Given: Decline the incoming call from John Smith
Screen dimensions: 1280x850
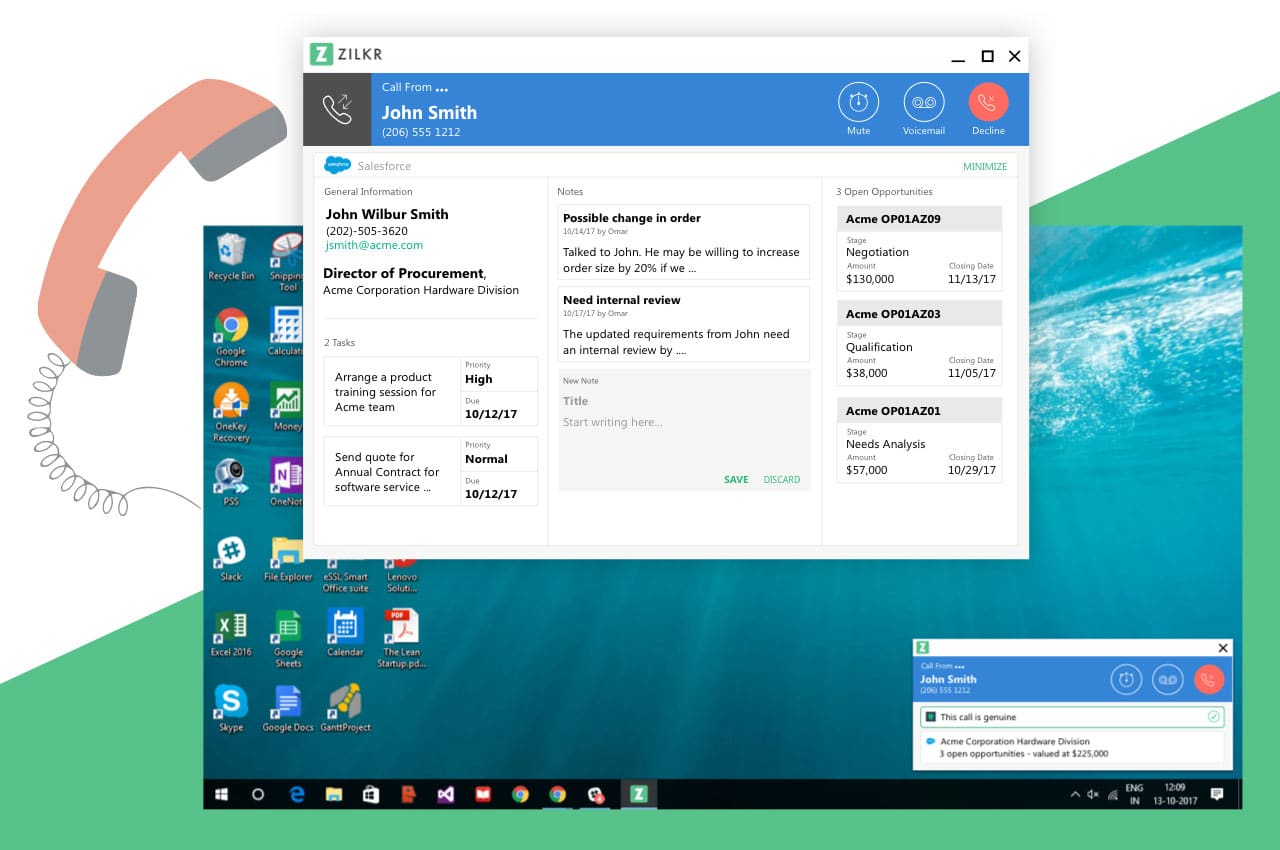Looking at the screenshot, I should [988, 103].
